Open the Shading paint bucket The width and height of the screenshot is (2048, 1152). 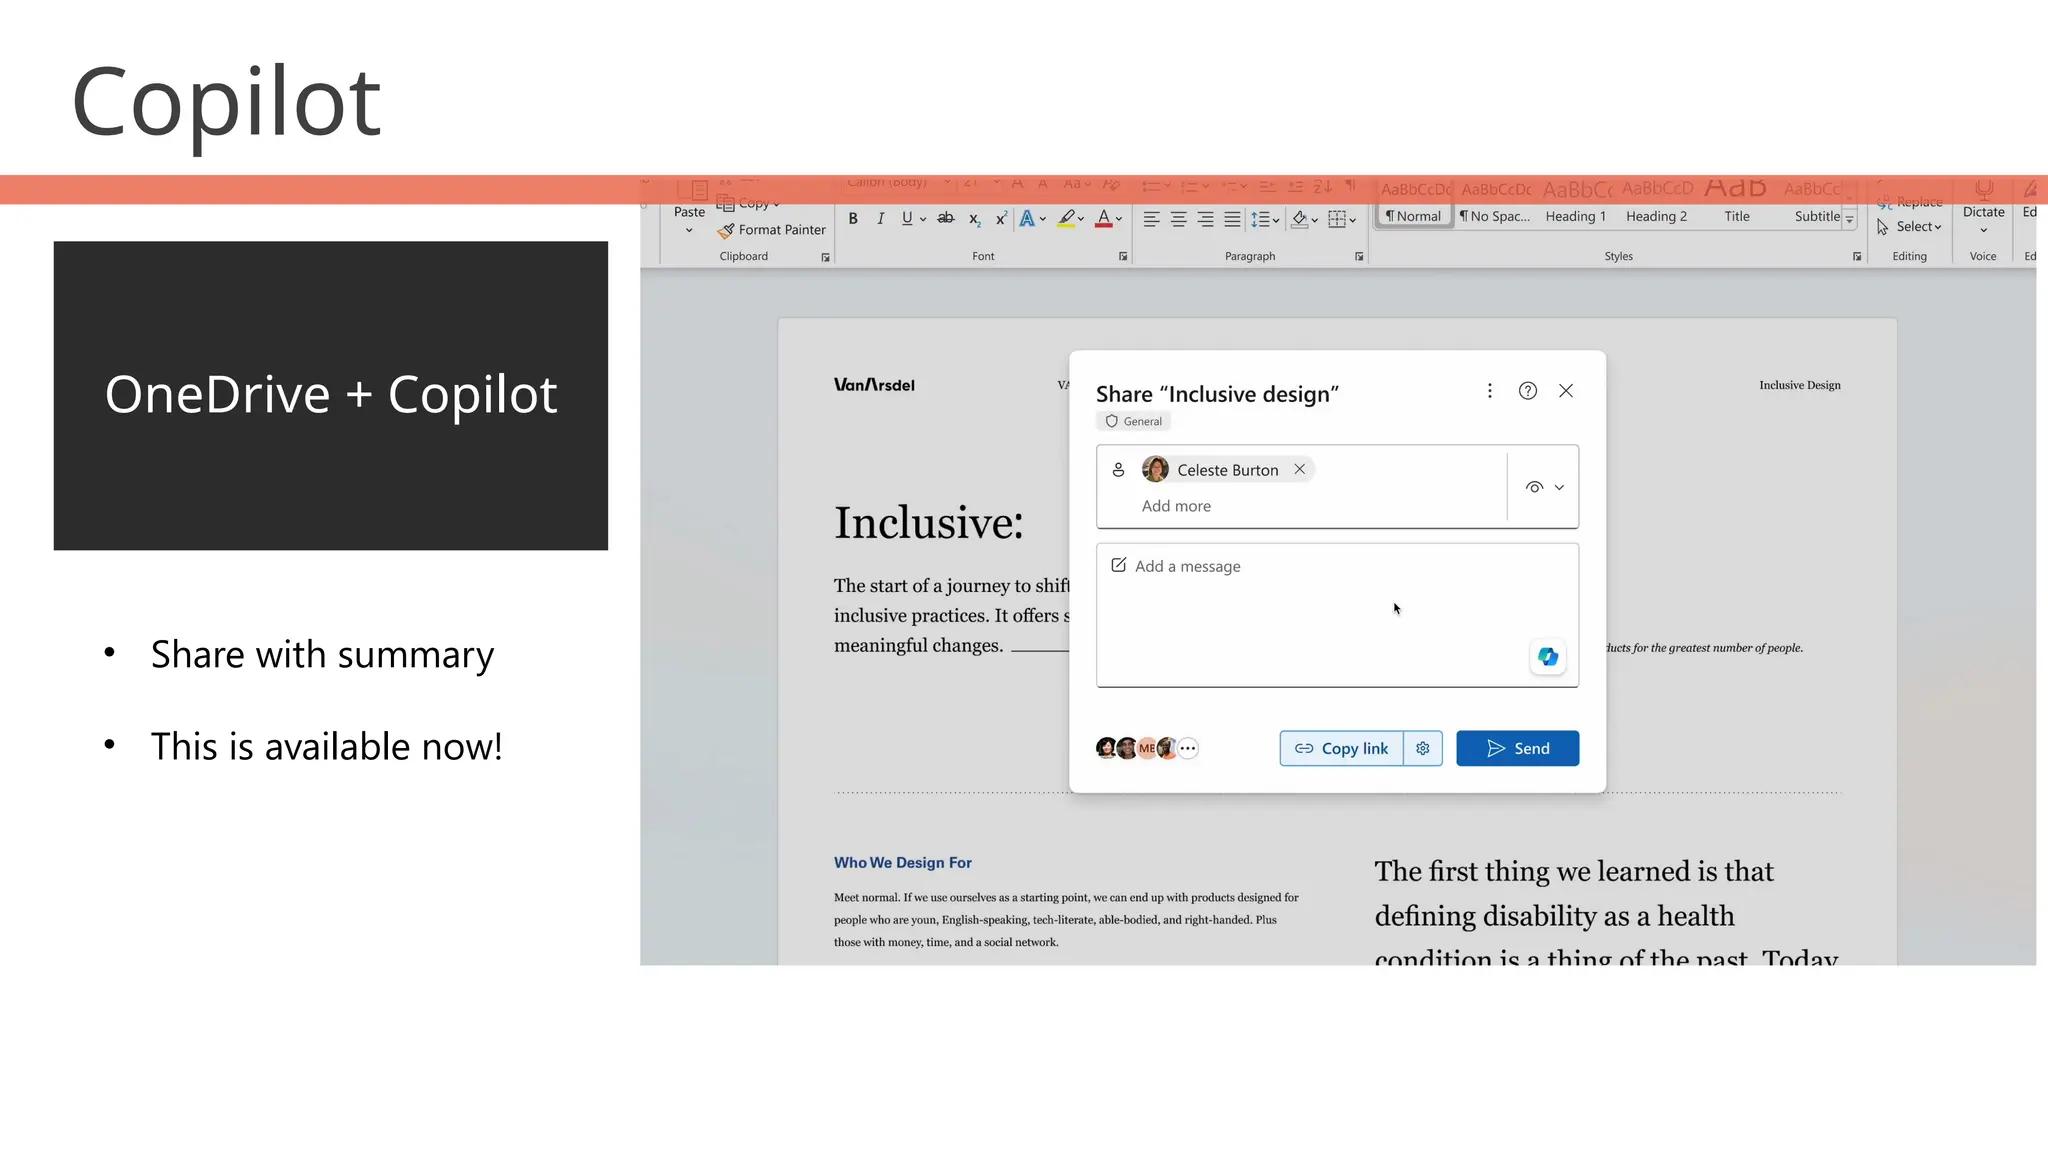[1300, 219]
